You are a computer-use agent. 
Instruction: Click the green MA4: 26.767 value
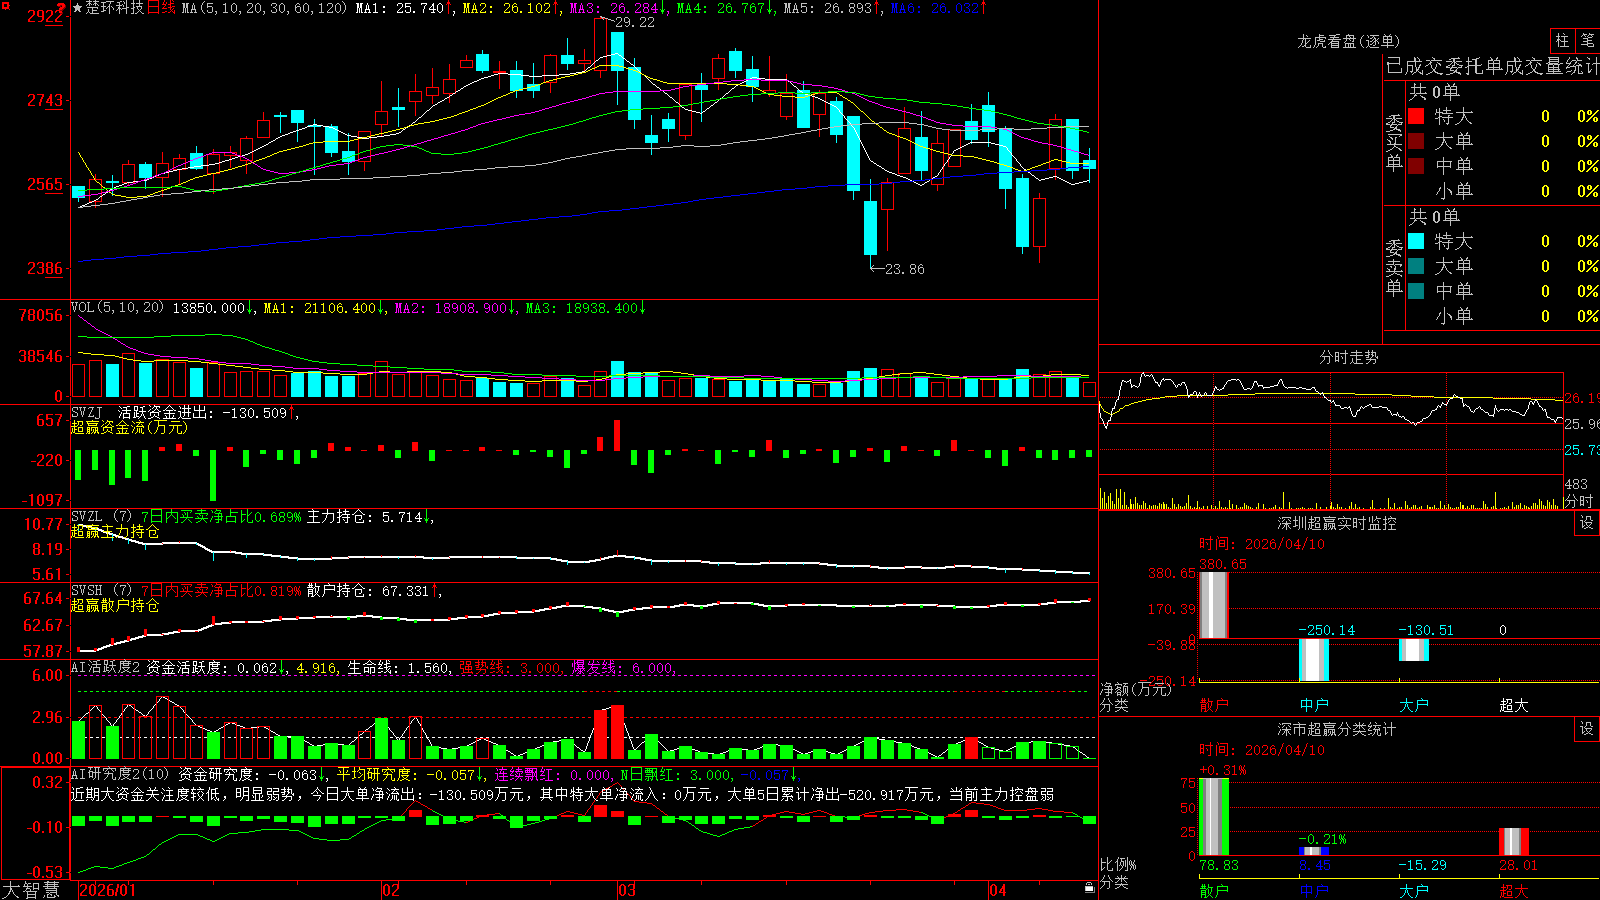tap(724, 8)
